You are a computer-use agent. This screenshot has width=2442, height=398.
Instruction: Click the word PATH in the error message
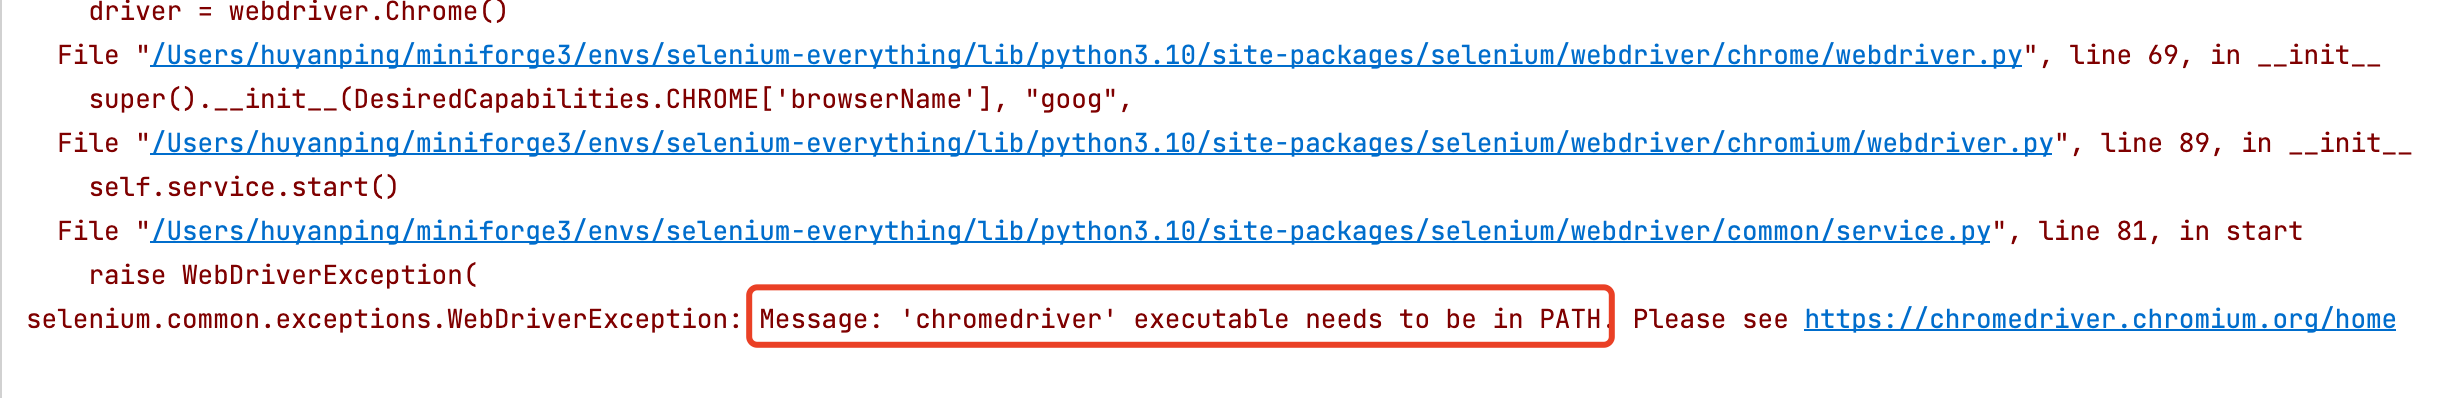1570,319
